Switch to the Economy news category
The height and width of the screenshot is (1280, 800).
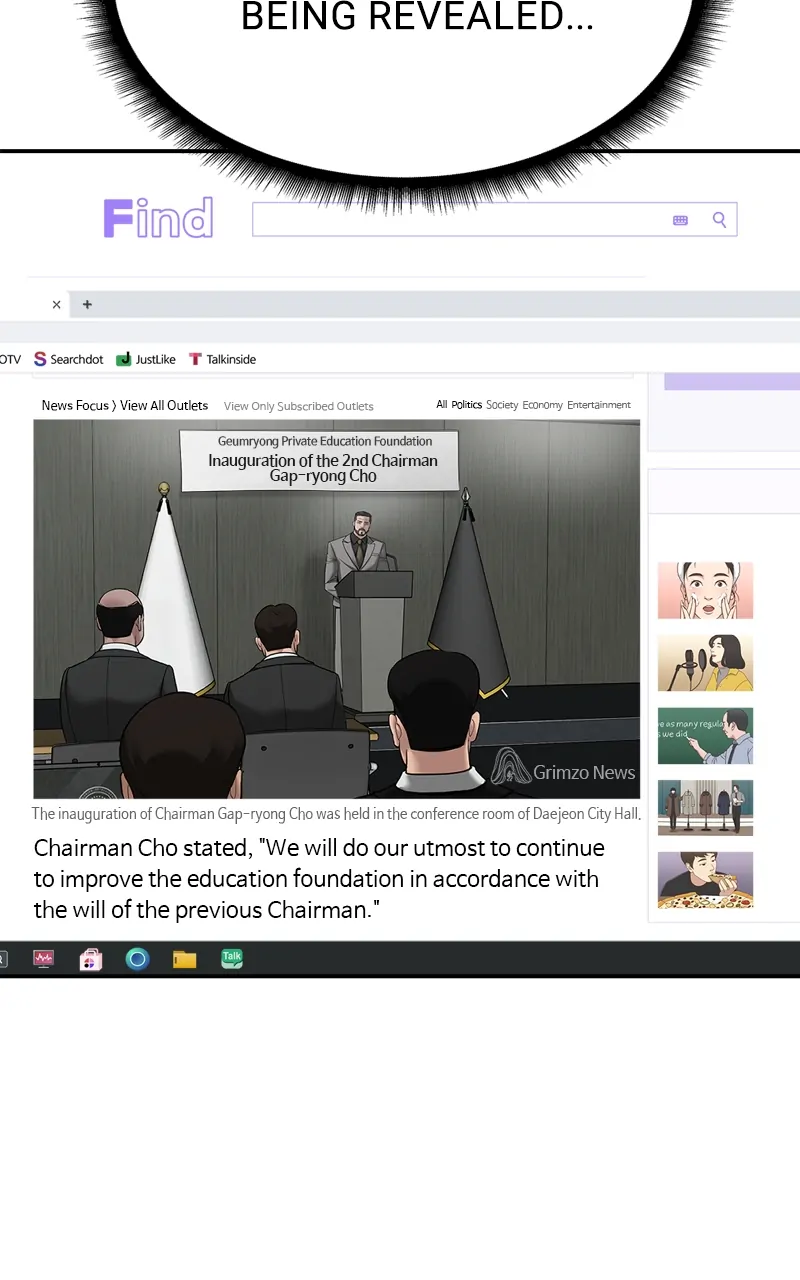pos(542,405)
